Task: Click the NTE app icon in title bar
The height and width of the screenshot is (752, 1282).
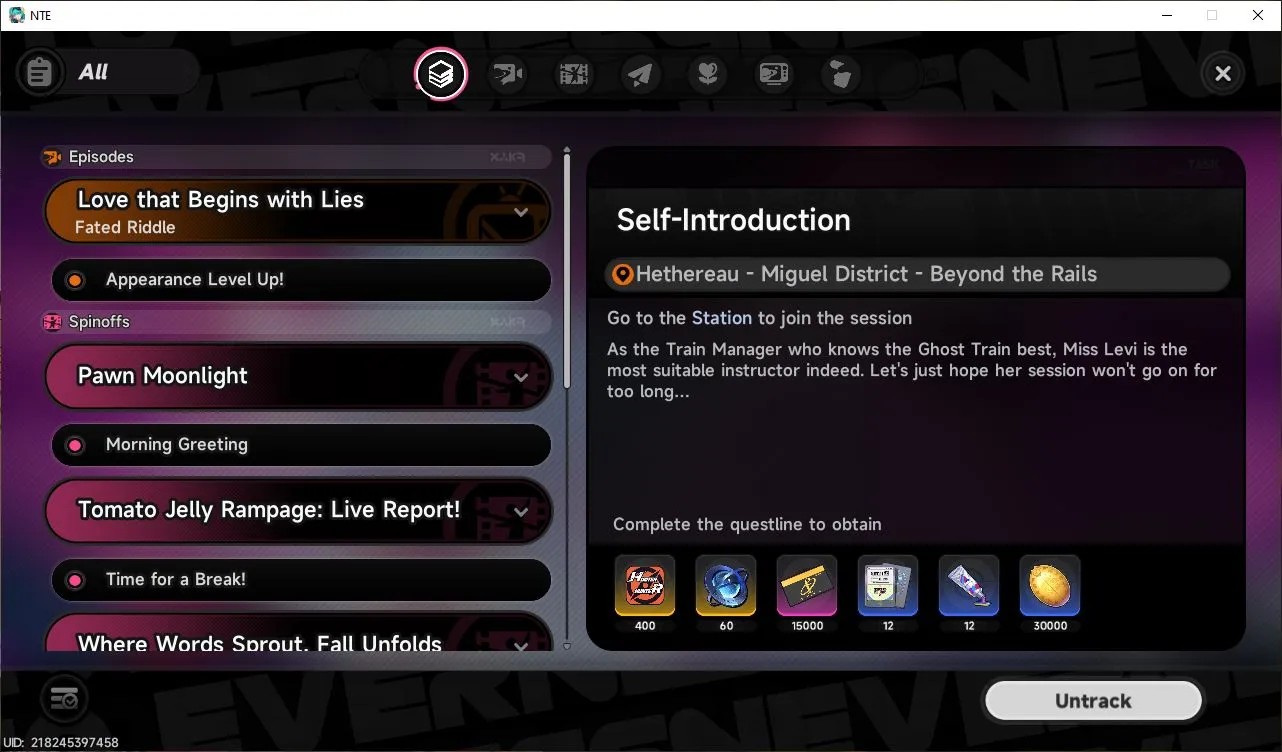Action: (17, 15)
